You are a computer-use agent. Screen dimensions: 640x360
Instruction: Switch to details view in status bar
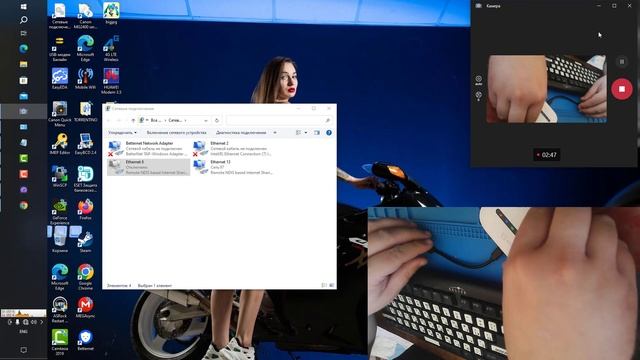click(x=324, y=285)
